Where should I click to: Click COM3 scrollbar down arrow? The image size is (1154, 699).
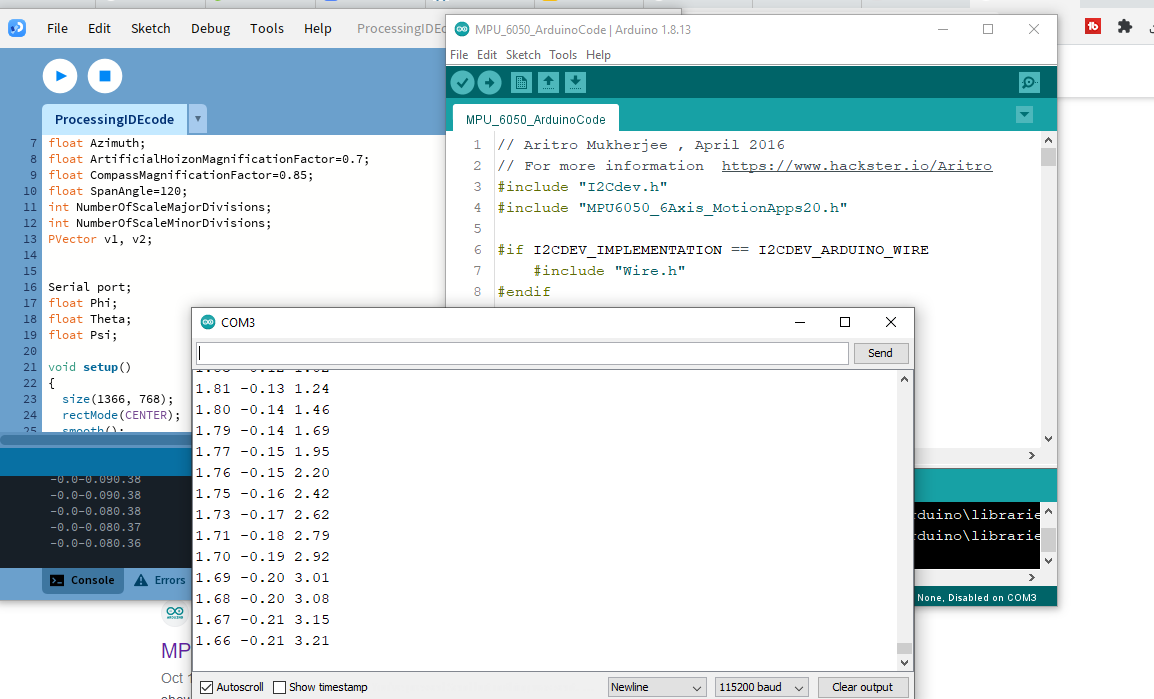(x=905, y=662)
